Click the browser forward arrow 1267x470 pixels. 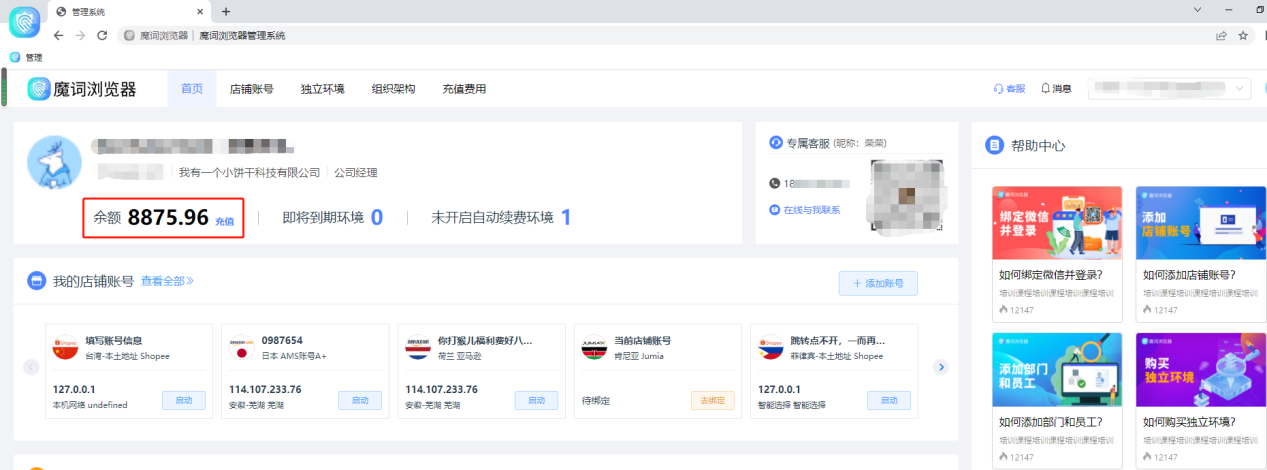pos(80,35)
